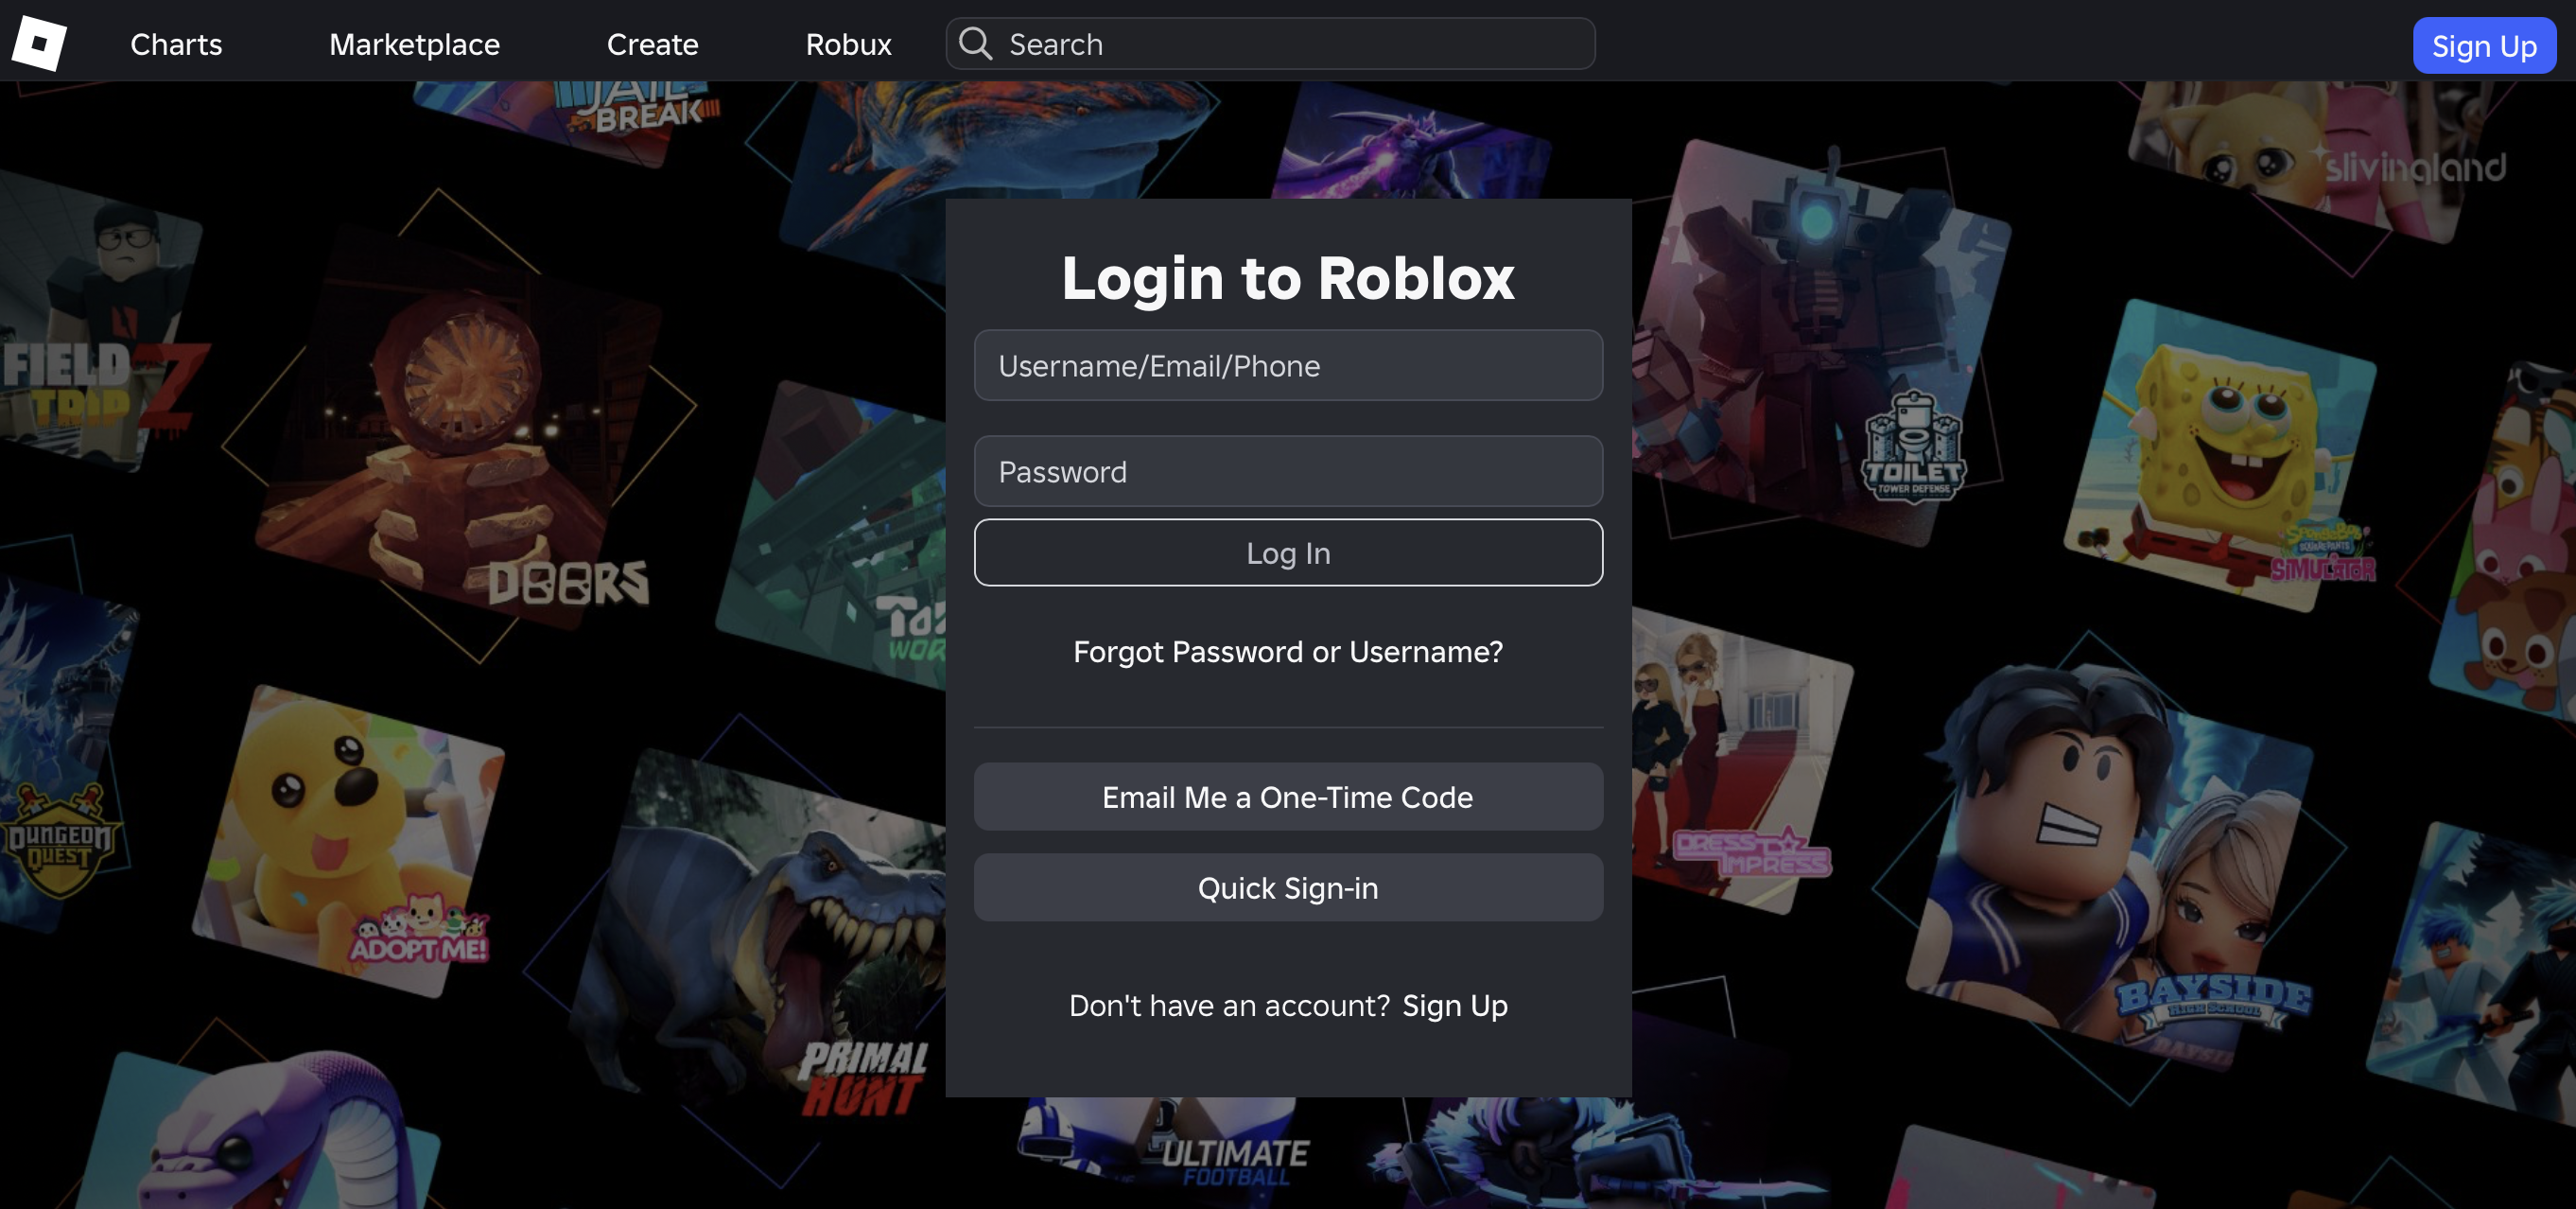
Task: Open the Charts menu
Action: [x=176, y=44]
